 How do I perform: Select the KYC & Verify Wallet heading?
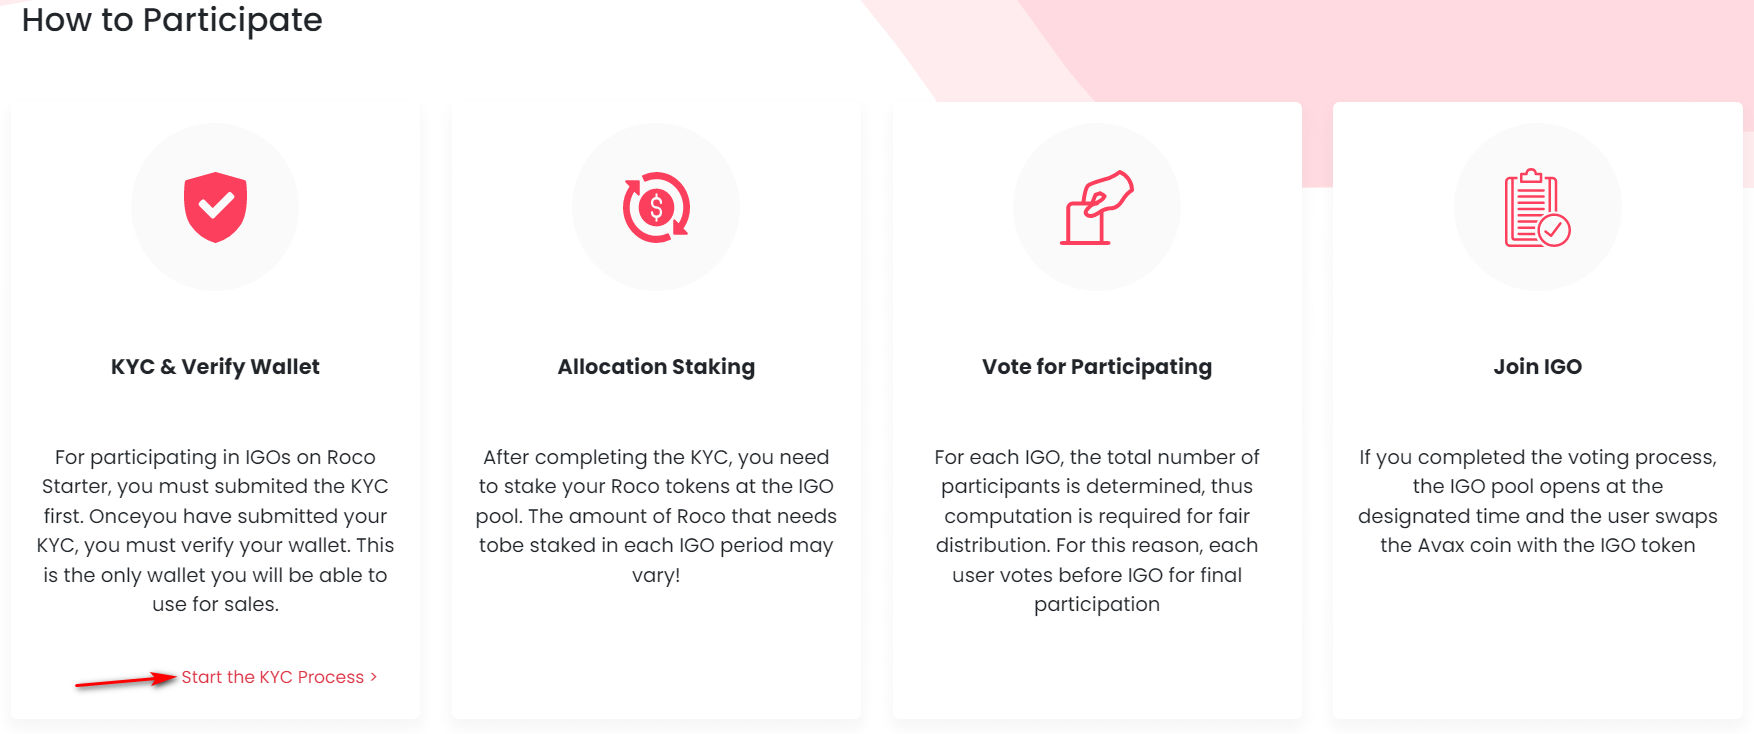[215, 367]
